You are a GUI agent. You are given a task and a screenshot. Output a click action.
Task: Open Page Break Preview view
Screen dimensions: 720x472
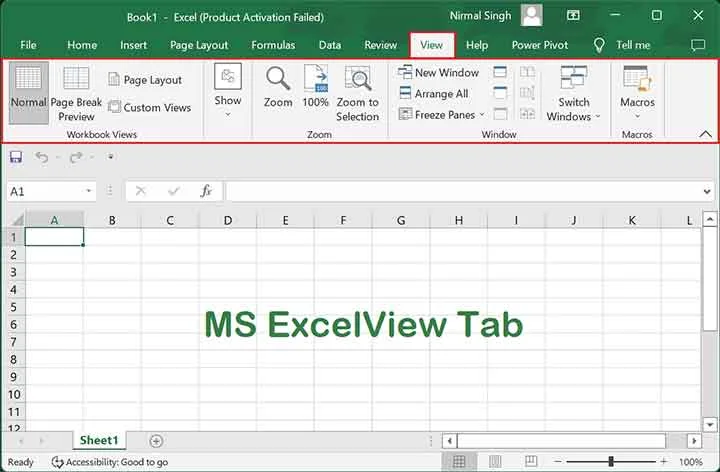pyautogui.click(x=76, y=94)
